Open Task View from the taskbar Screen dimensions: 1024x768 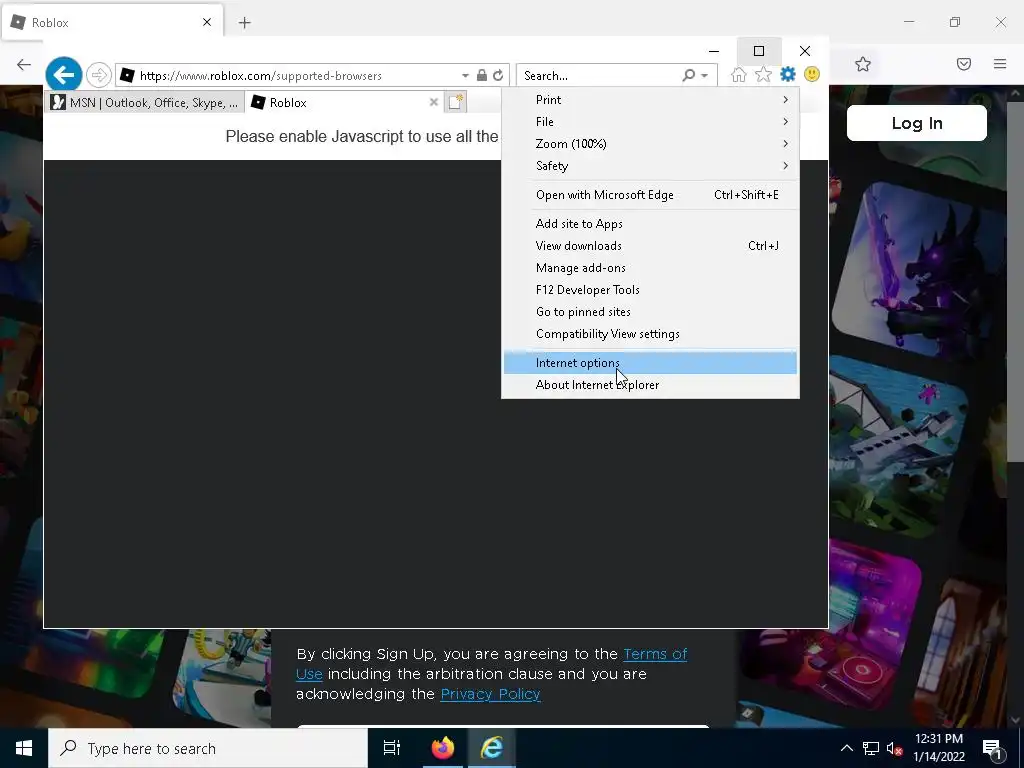pyautogui.click(x=391, y=748)
